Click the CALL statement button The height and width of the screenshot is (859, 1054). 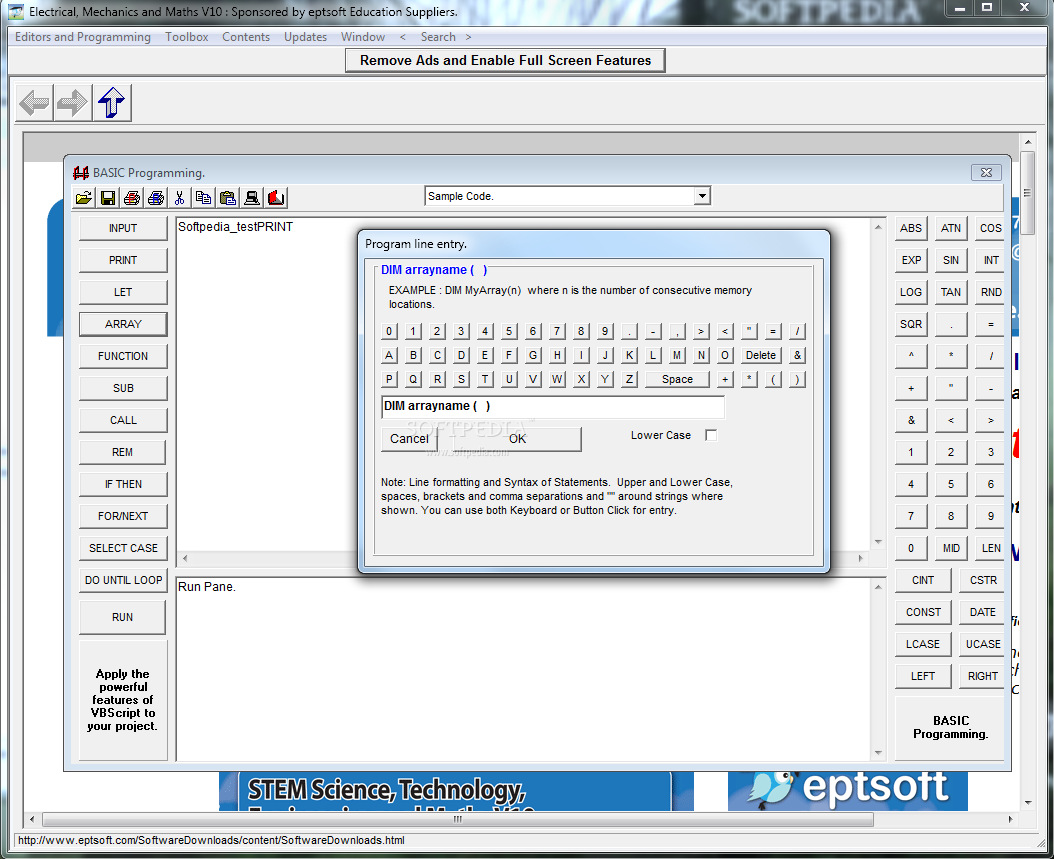123,420
